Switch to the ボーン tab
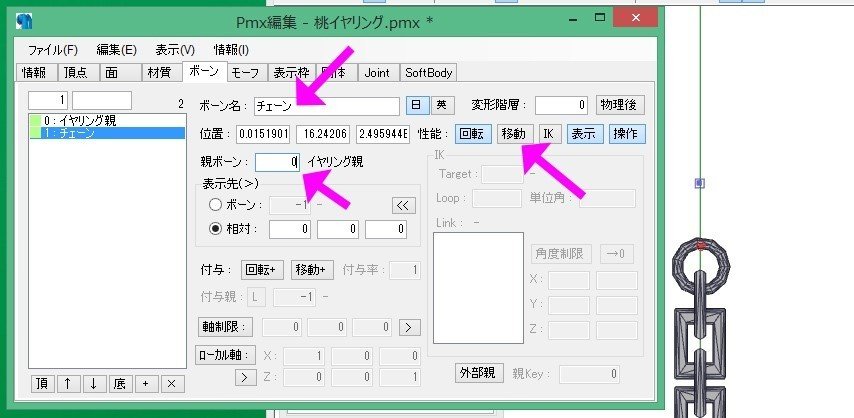This screenshot has width=854, height=418. [x=204, y=71]
